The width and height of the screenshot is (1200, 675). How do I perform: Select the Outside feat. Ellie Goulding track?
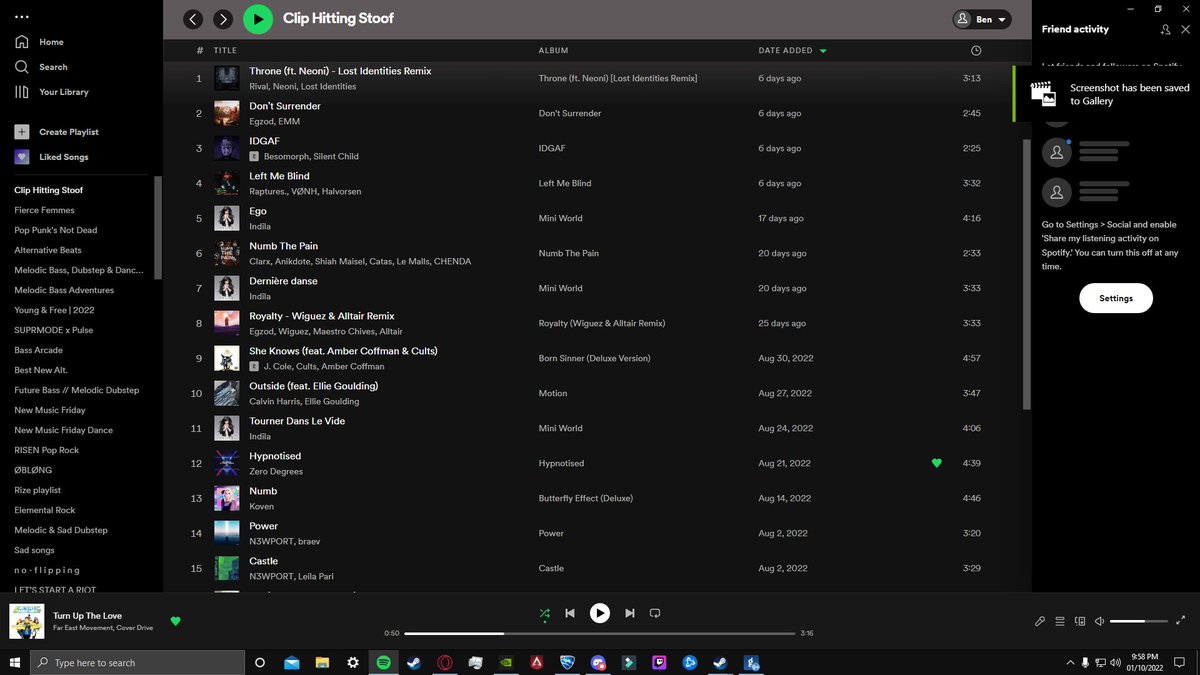tap(313, 386)
